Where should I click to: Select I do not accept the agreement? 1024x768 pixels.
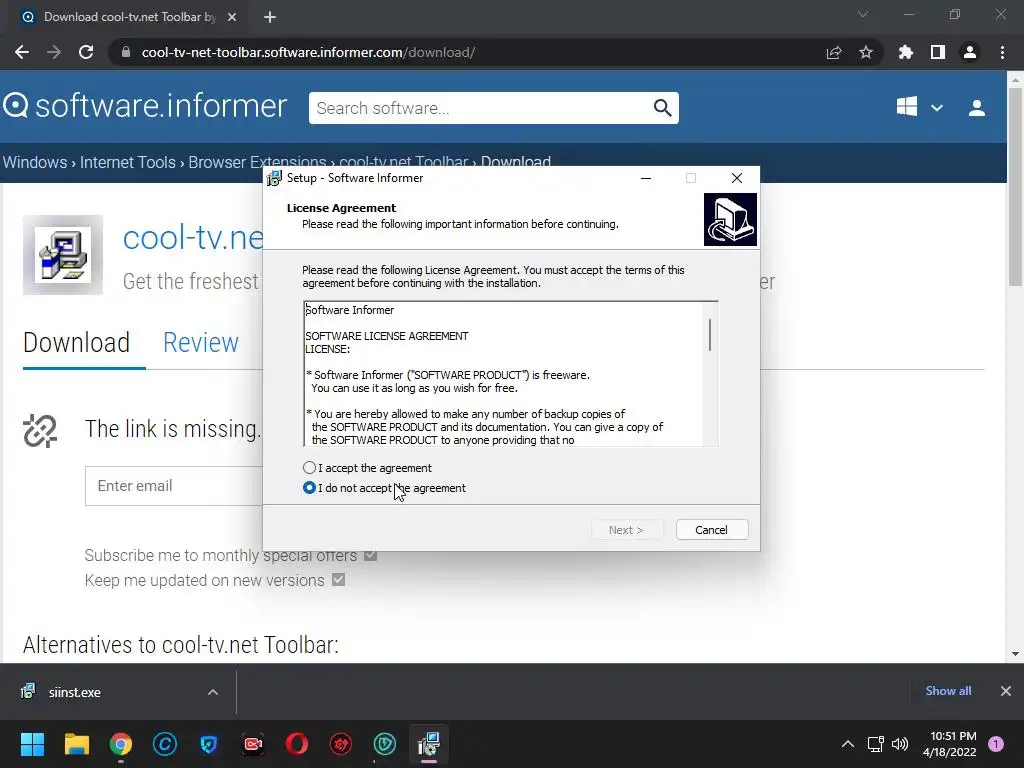pos(310,488)
